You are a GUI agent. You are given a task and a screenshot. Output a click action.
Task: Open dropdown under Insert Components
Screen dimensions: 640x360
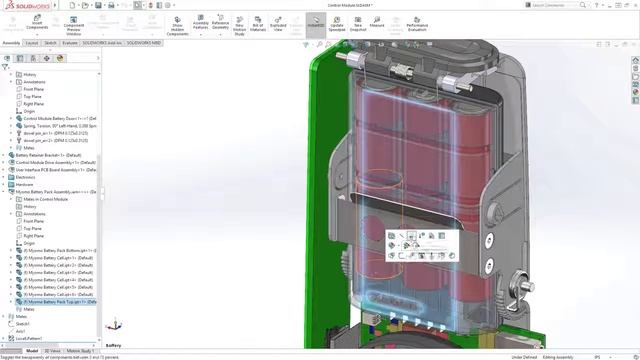point(37,34)
